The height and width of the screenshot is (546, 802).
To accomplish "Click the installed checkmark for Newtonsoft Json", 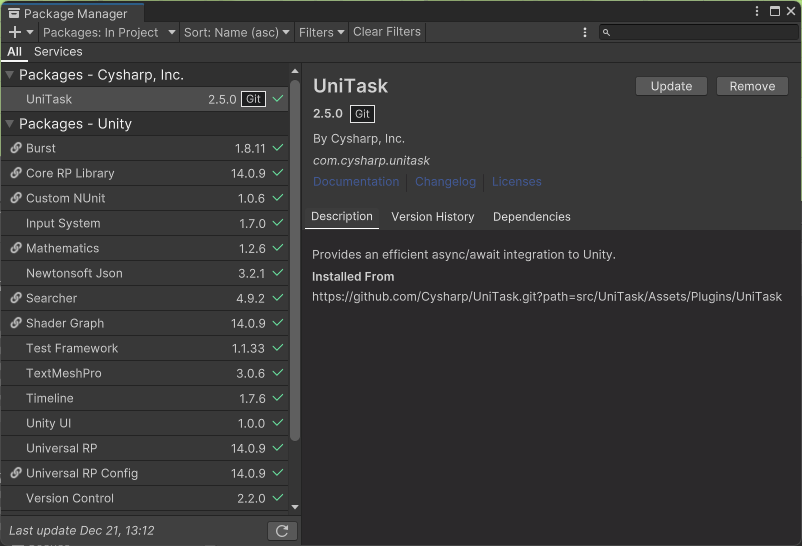I will tap(278, 273).
